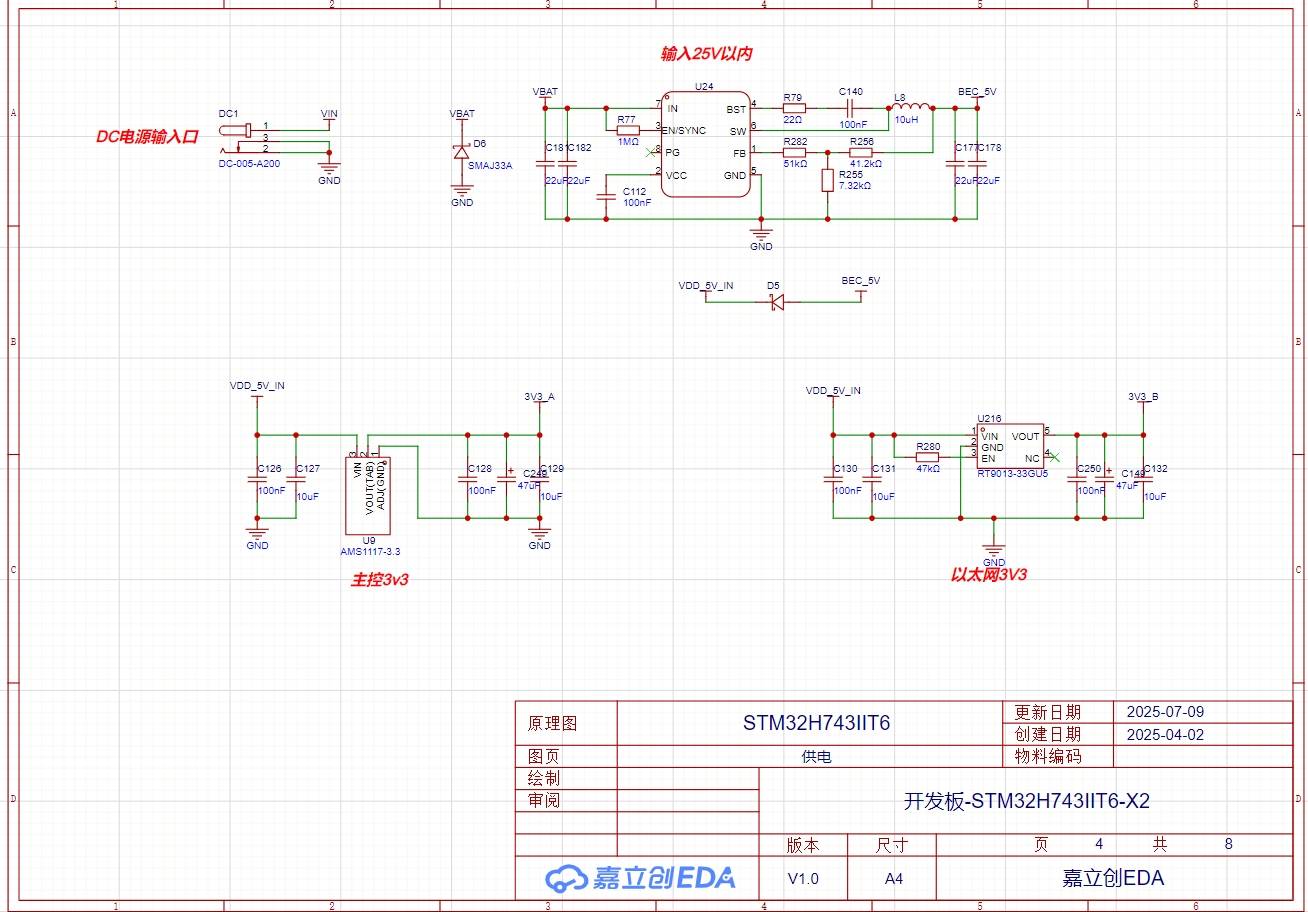This screenshot has width=1308, height=912.
Task: Pick the C126 capacitor symbol
Action: [257, 480]
